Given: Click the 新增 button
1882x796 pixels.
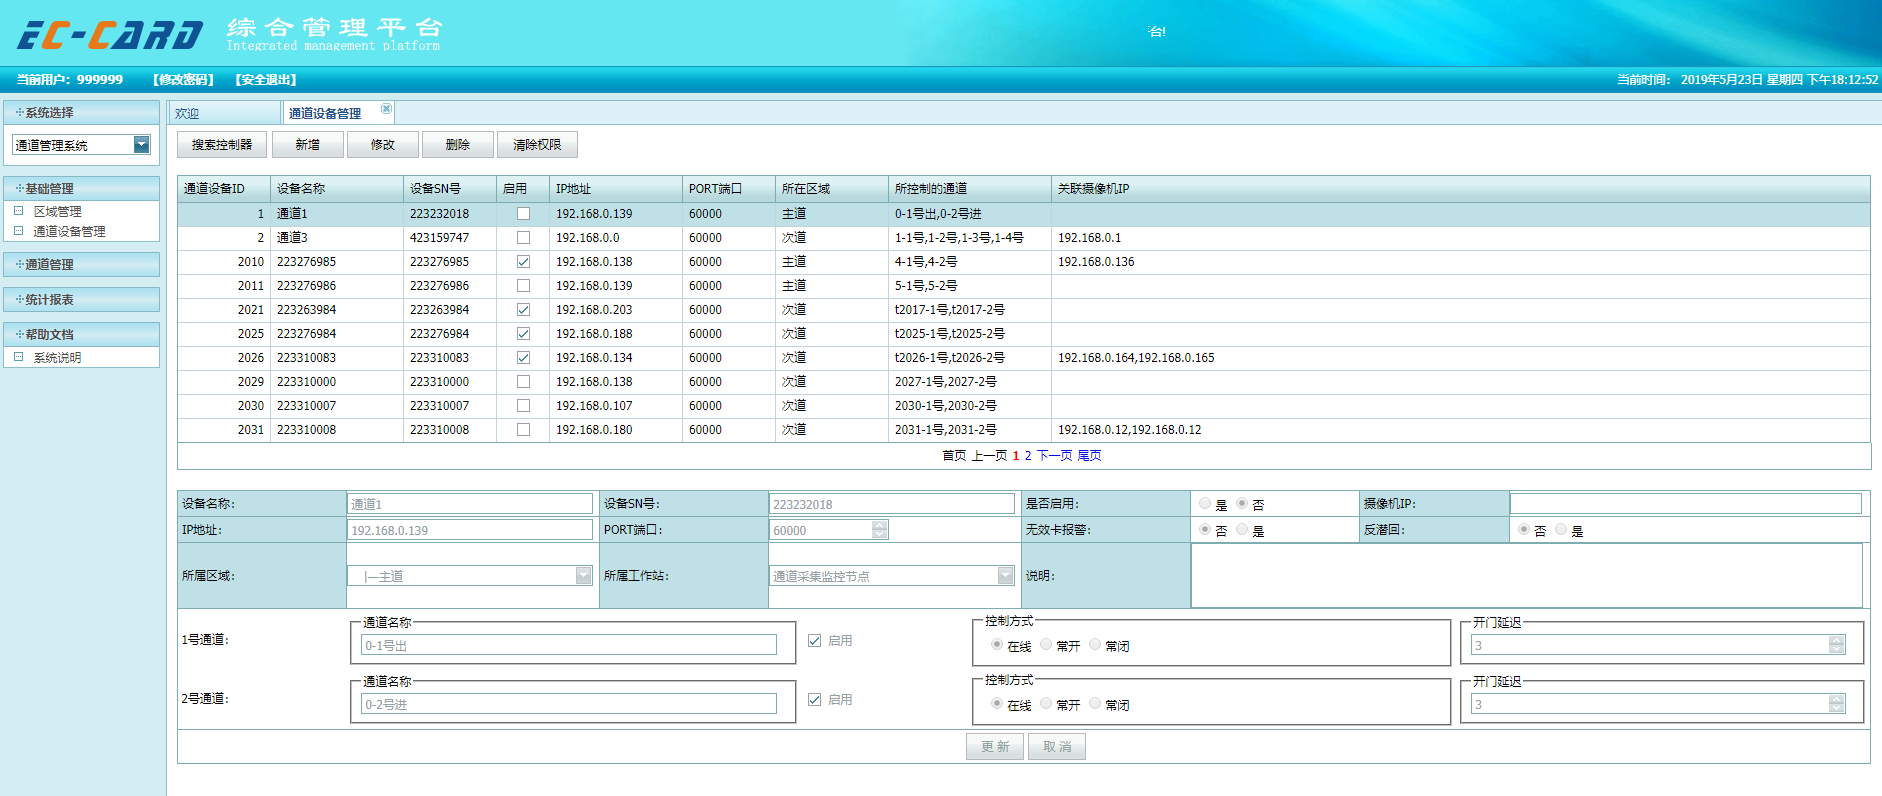Looking at the screenshot, I should 308,145.
